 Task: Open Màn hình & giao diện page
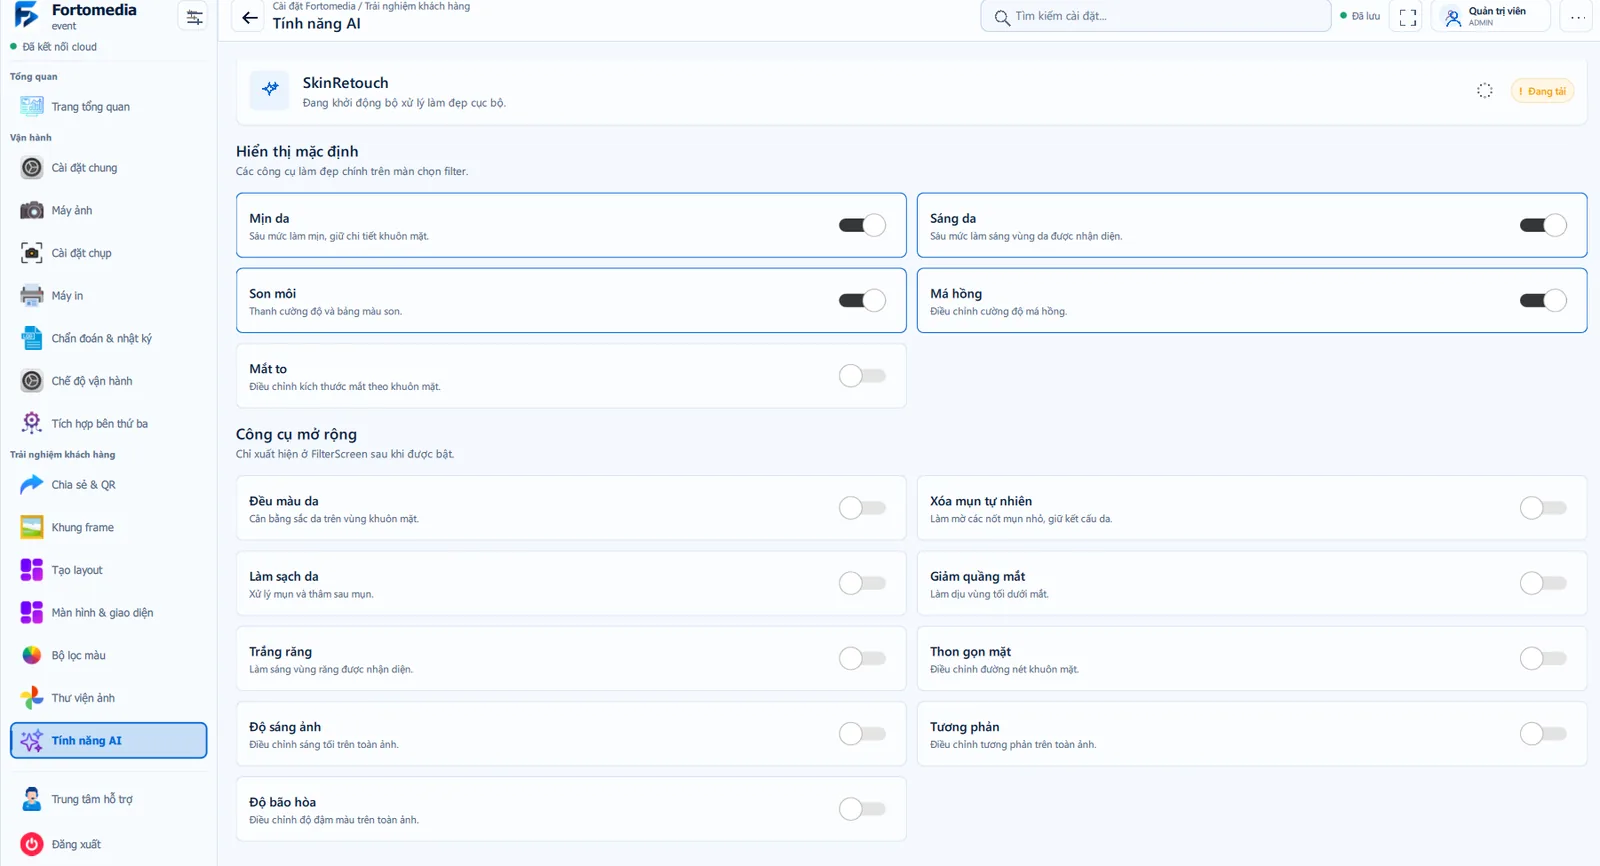pos(108,613)
